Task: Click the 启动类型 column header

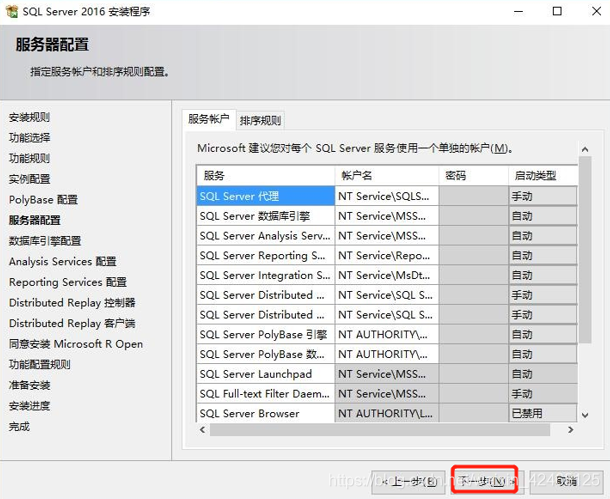Action: [543, 175]
